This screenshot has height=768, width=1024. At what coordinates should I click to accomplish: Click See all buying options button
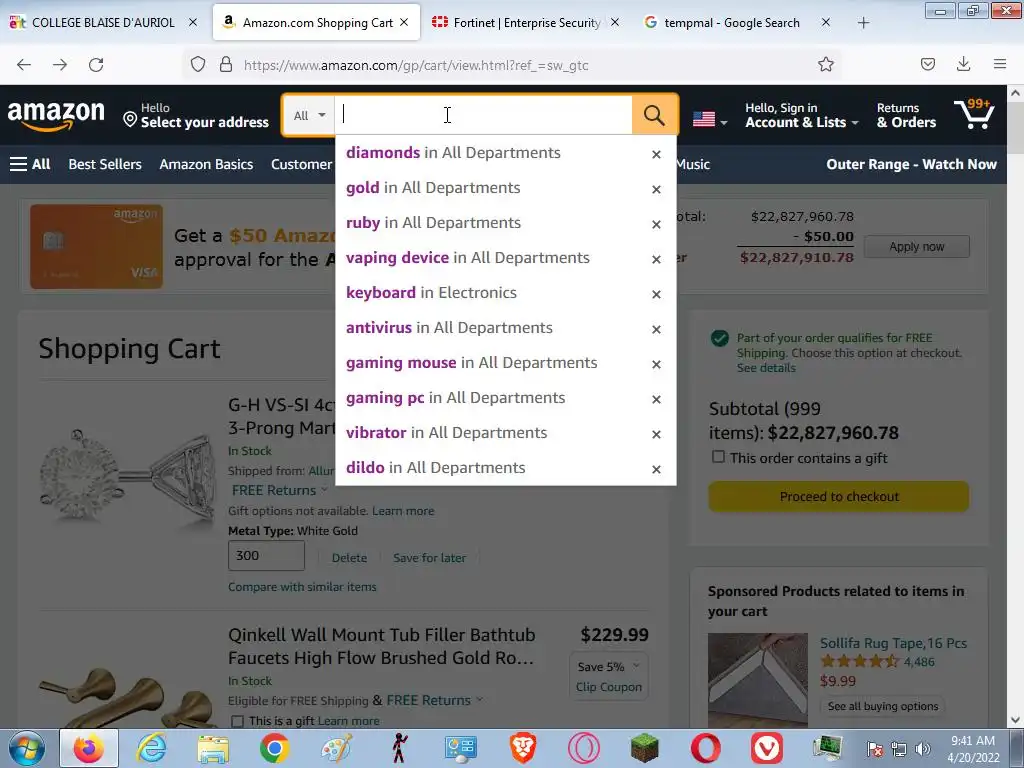883,706
